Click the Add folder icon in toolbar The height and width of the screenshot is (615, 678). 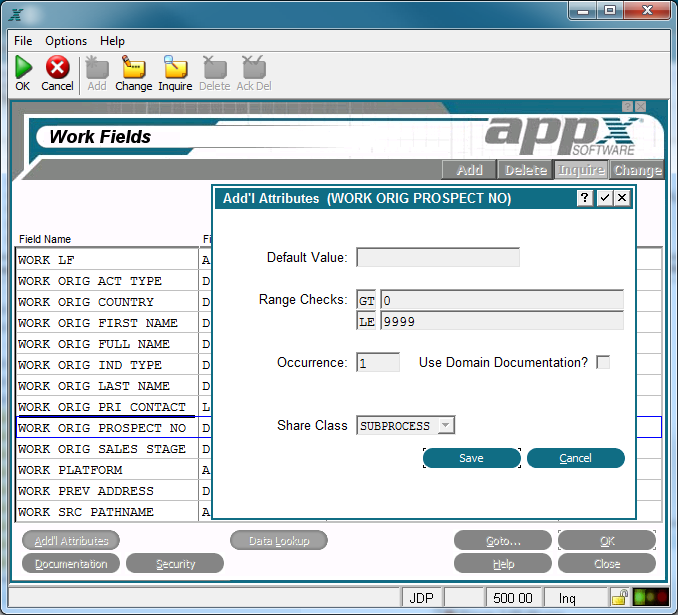point(97,67)
